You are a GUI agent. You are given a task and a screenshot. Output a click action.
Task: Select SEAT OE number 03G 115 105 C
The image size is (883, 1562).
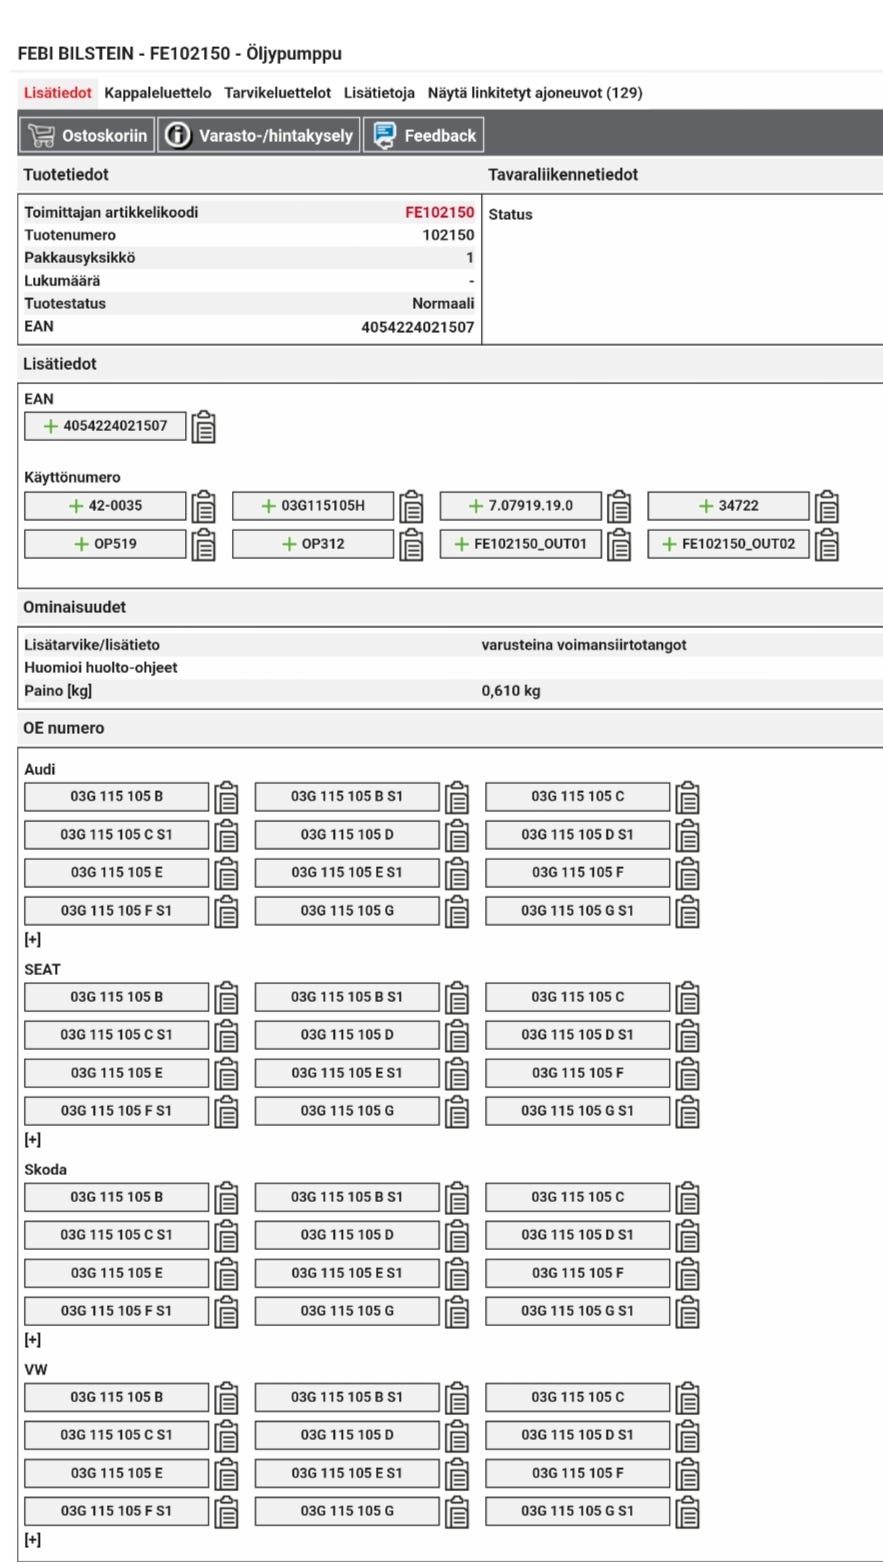(x=578, y=997)
